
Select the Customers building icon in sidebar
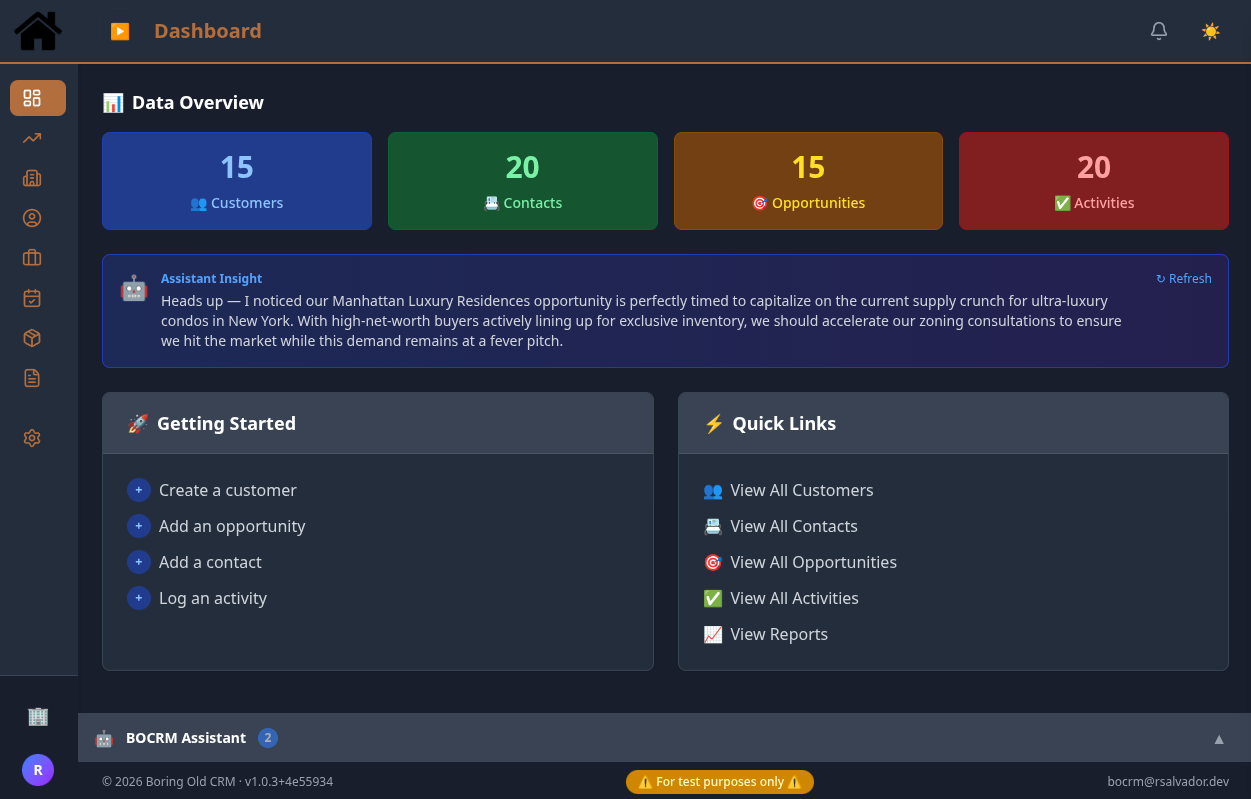(31, 178)
